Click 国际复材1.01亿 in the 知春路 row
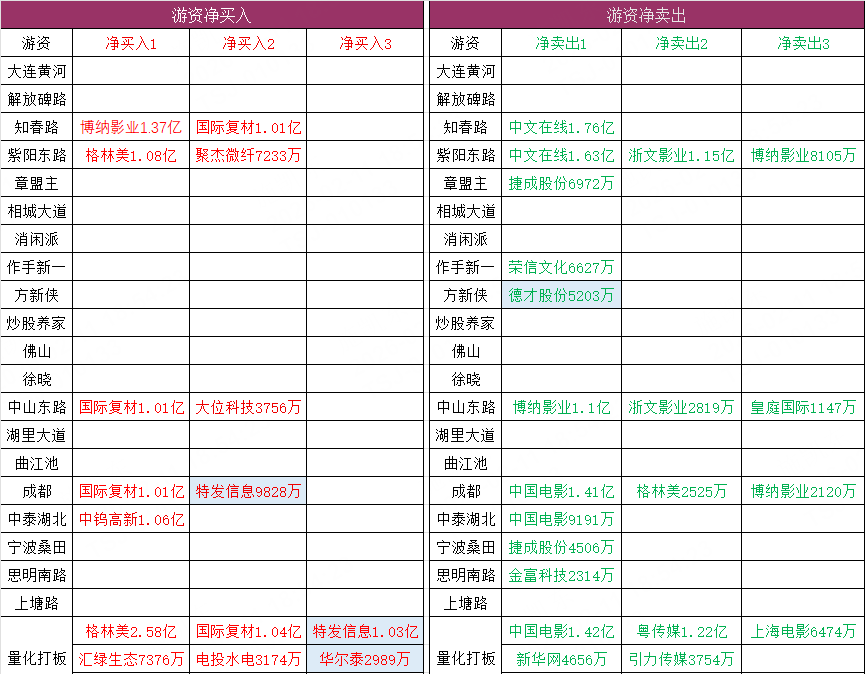Viewport: 866px width, 674px height. point(248,127)
